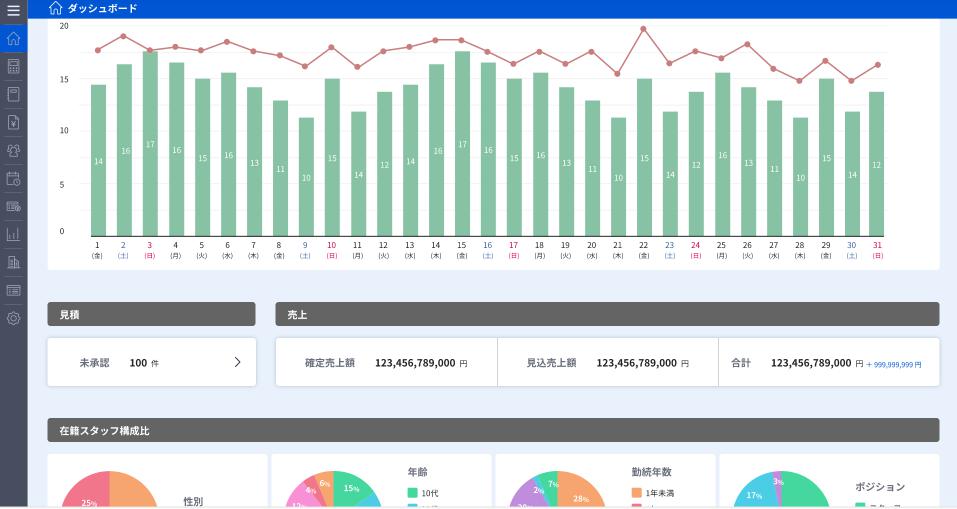Click the line chart peak point above day 22

click(x=644, y=29)
